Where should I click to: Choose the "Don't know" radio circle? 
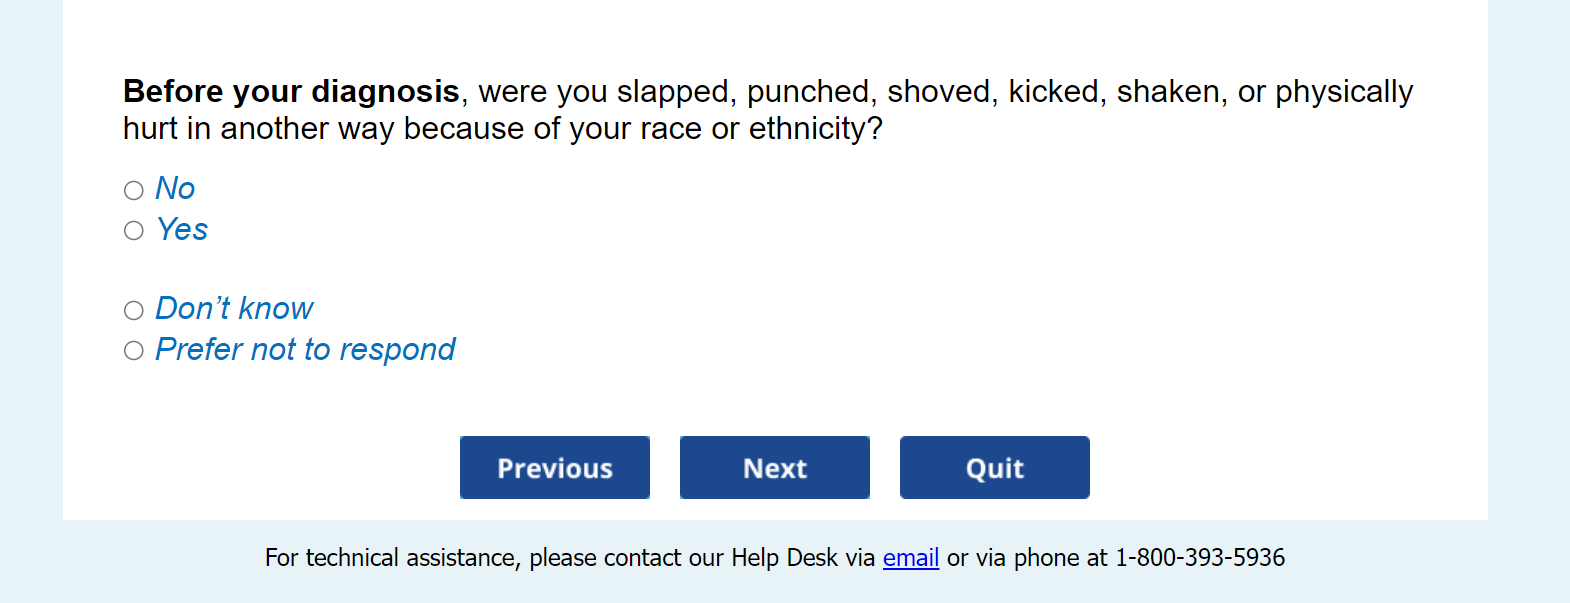134,310
